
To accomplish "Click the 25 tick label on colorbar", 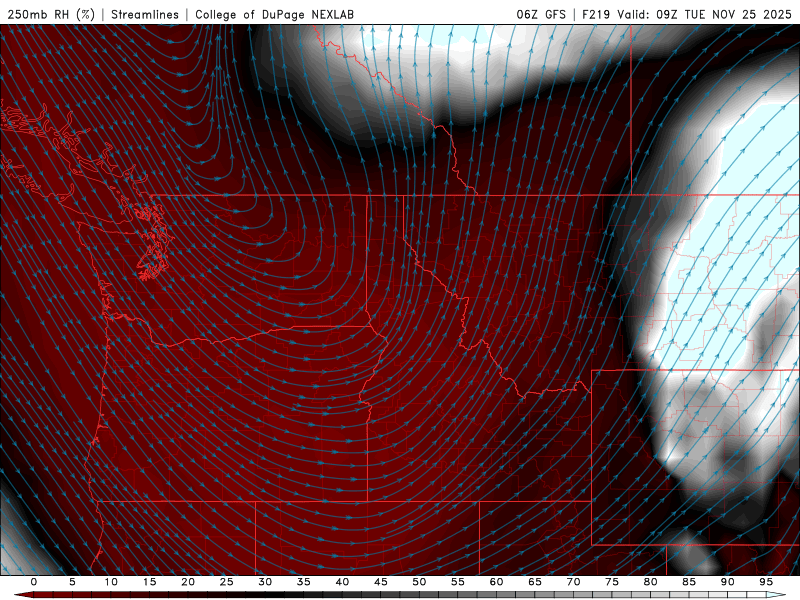I will pos(226,582).
